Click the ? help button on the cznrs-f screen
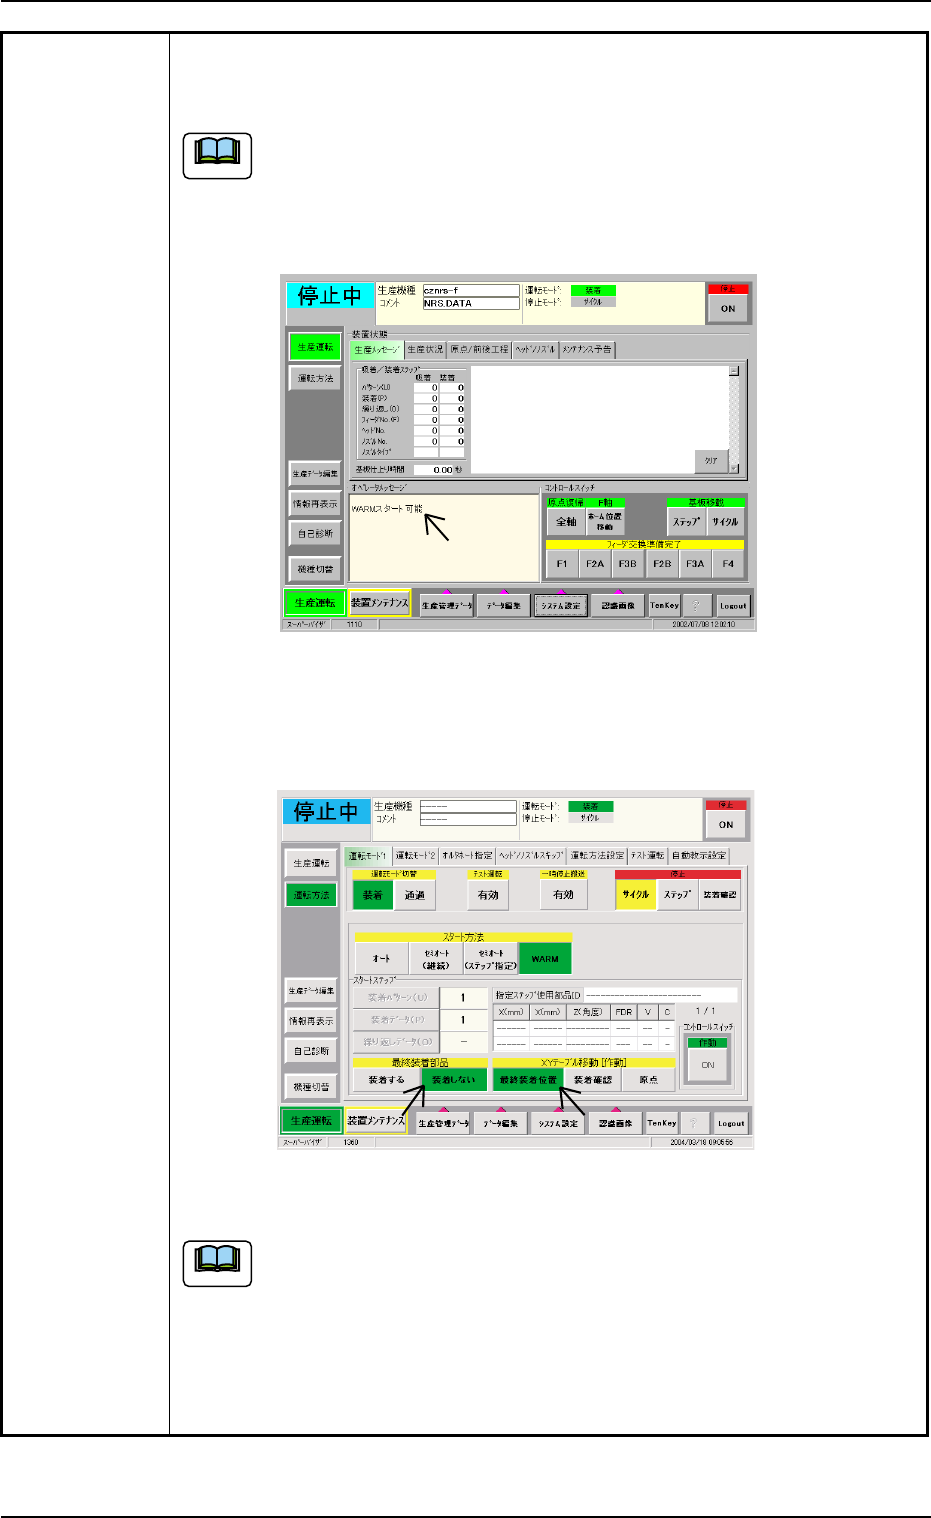 click(697, 605)
